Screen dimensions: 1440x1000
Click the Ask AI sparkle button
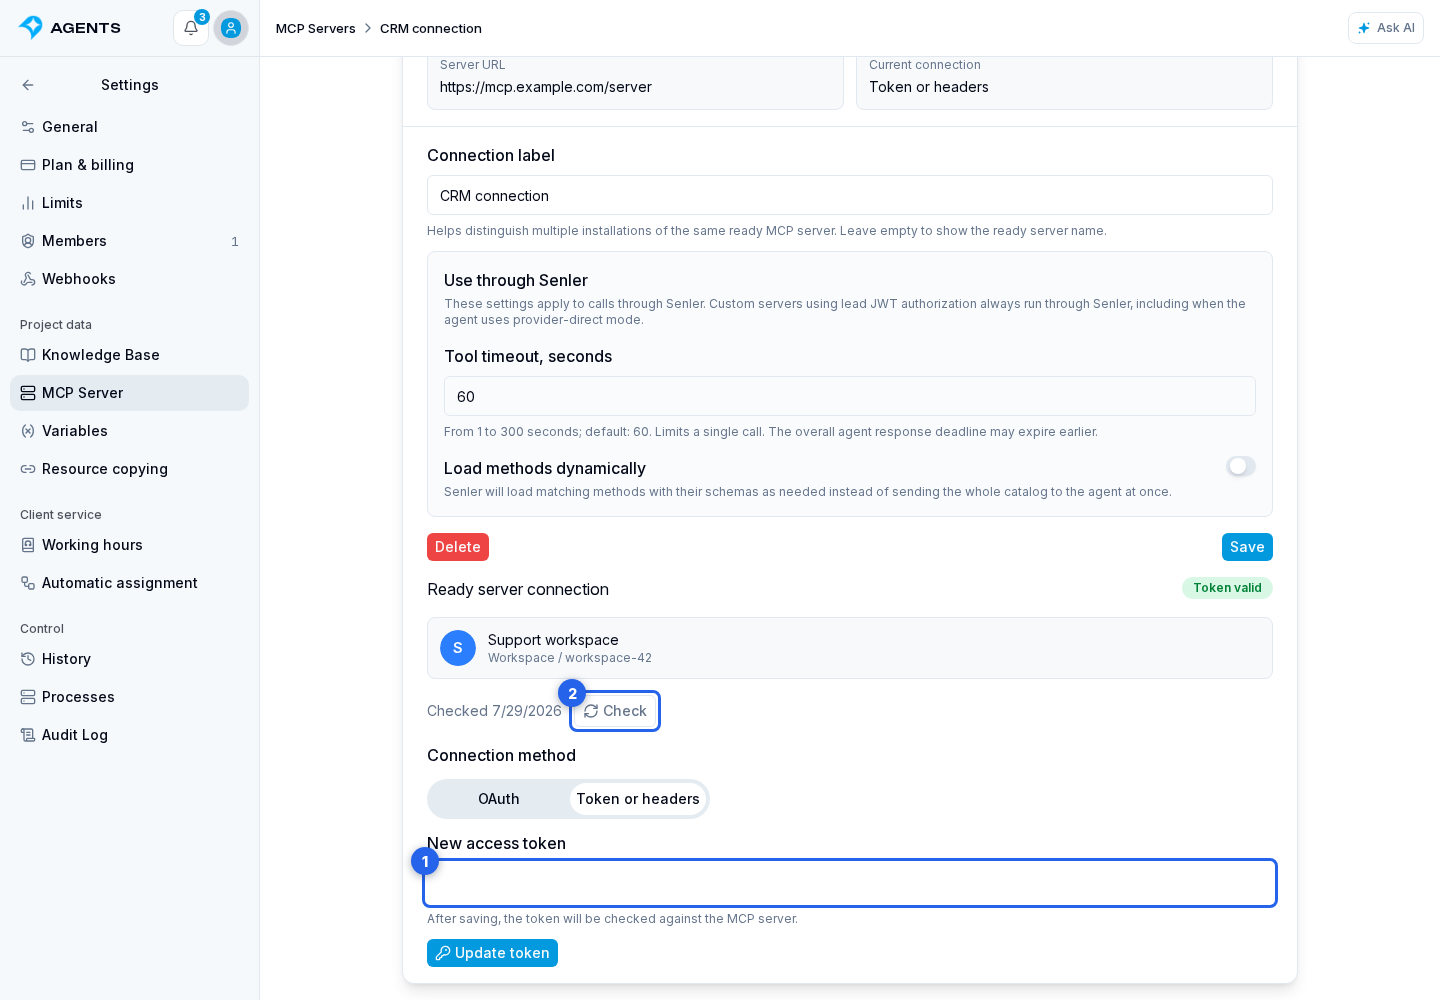[x=1385, y=28]
